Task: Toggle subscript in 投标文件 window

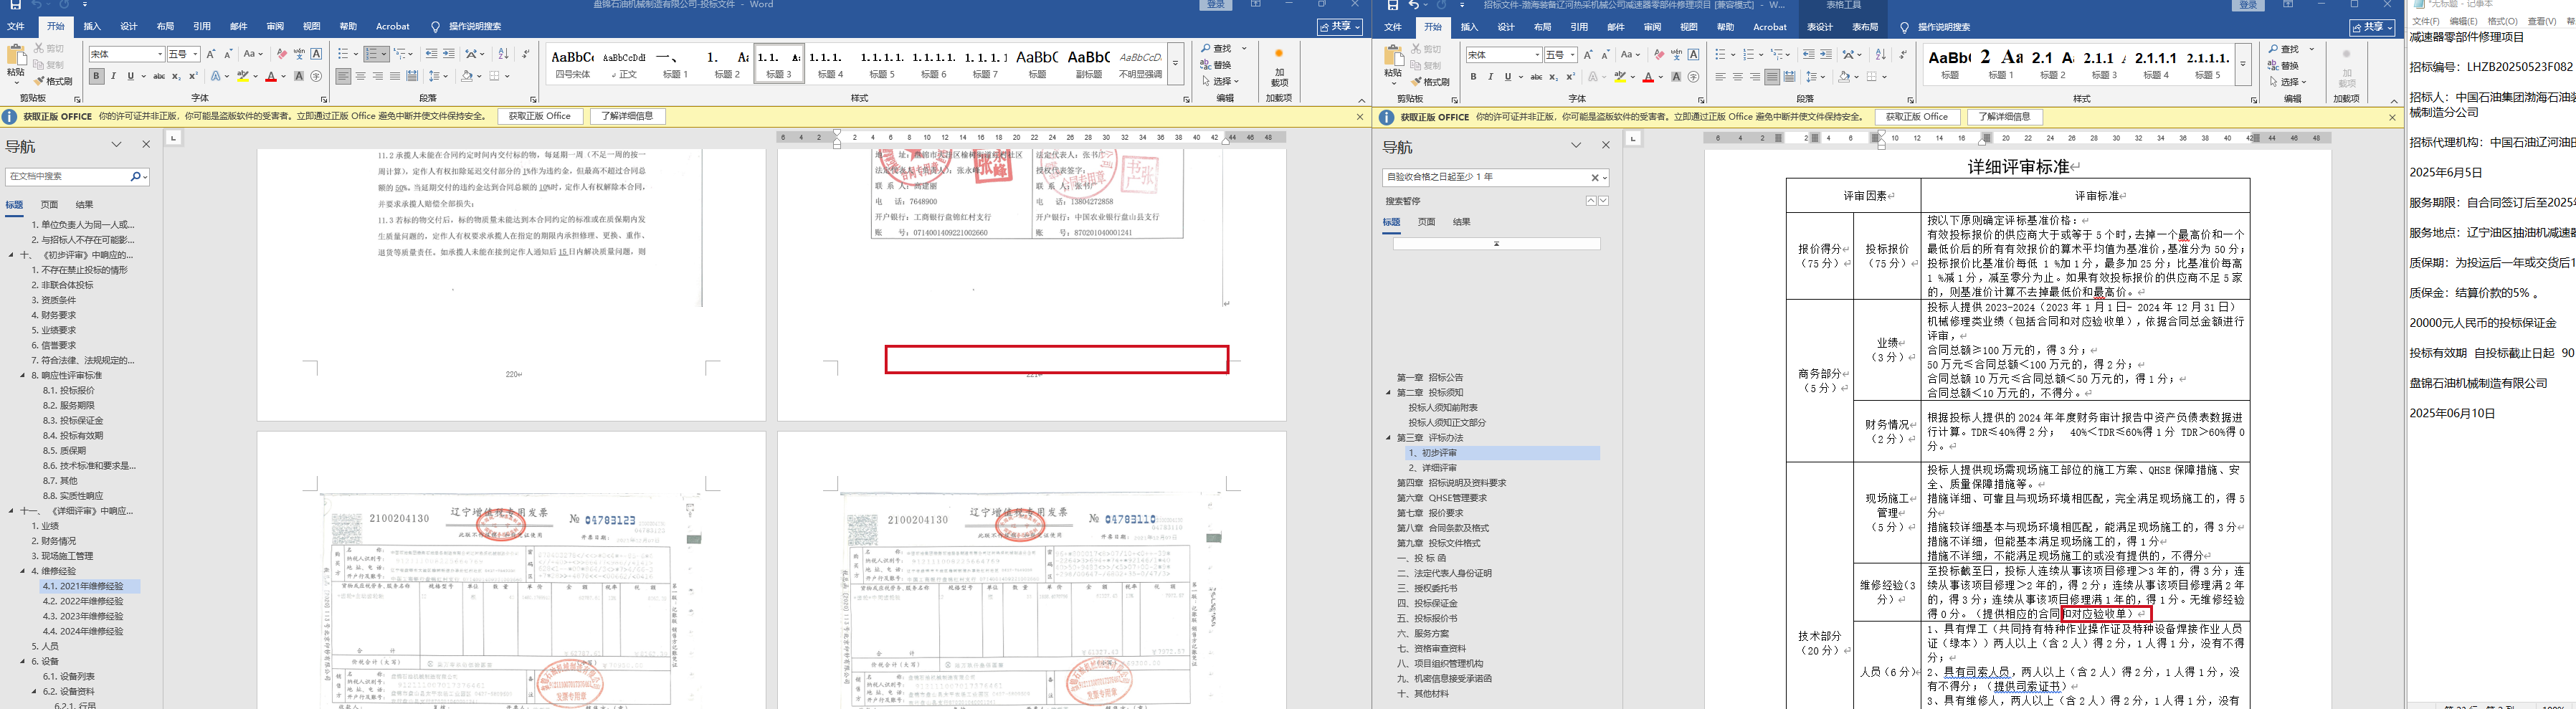Action: 176,76
